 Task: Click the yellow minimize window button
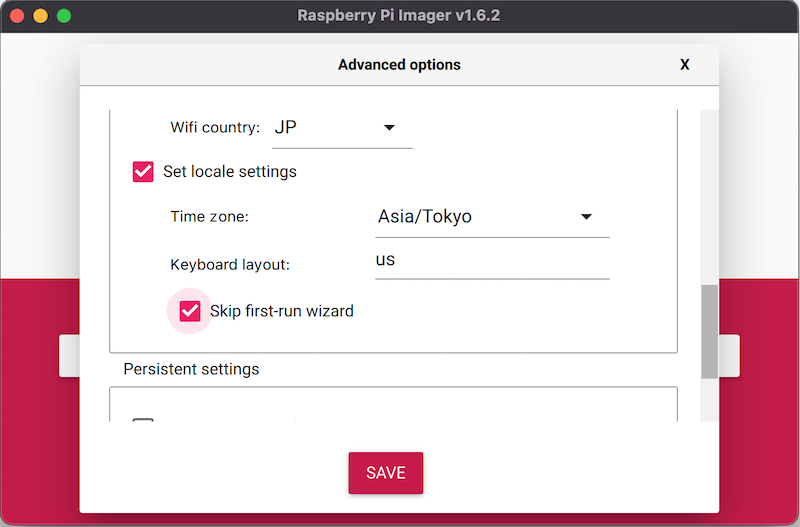[x=40, y=16]
